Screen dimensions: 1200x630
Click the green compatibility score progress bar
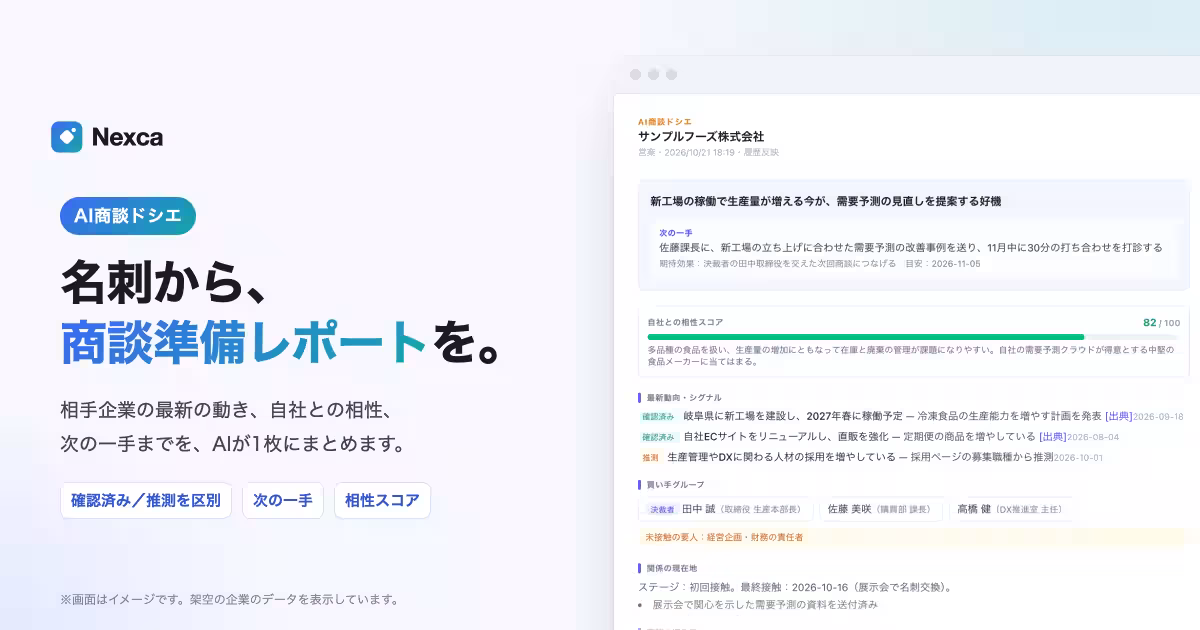(913, 337)
